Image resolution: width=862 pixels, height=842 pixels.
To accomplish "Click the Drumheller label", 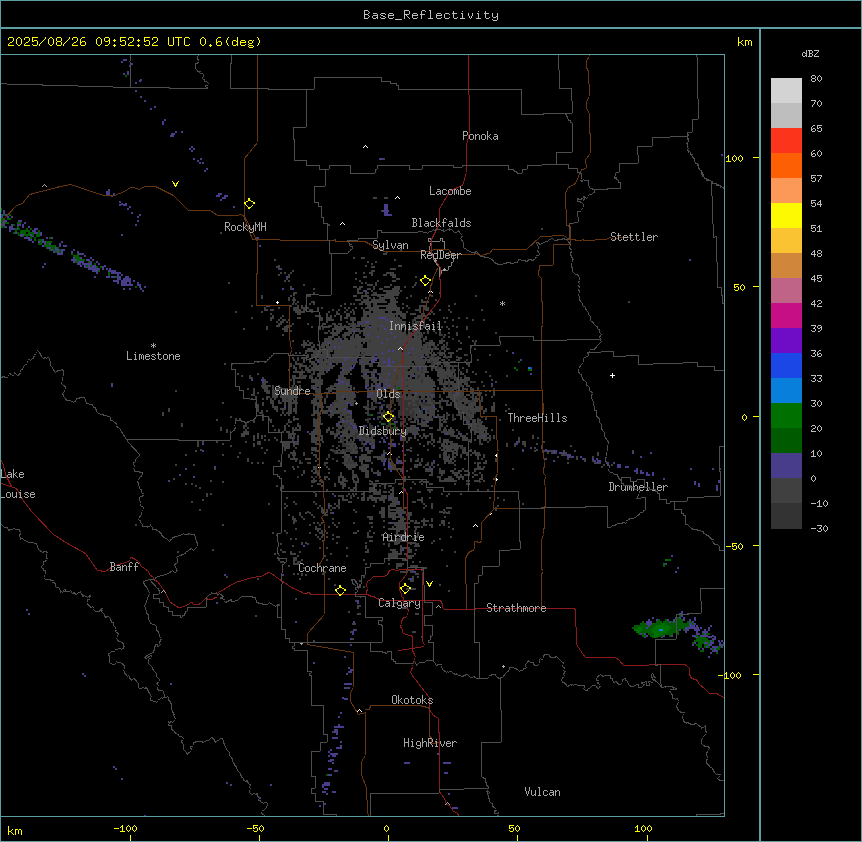I will coord(638,487).
